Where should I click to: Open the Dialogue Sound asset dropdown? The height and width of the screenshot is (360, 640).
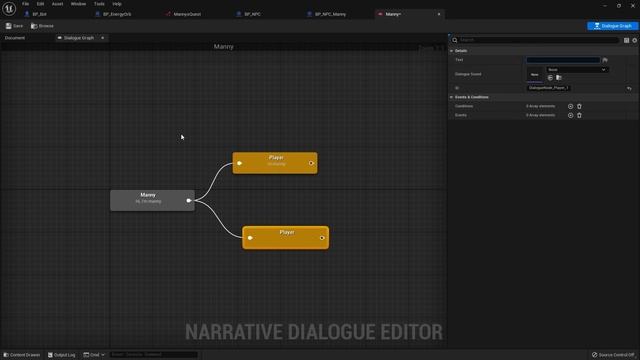pyautogui.click(x=577, y=70)
